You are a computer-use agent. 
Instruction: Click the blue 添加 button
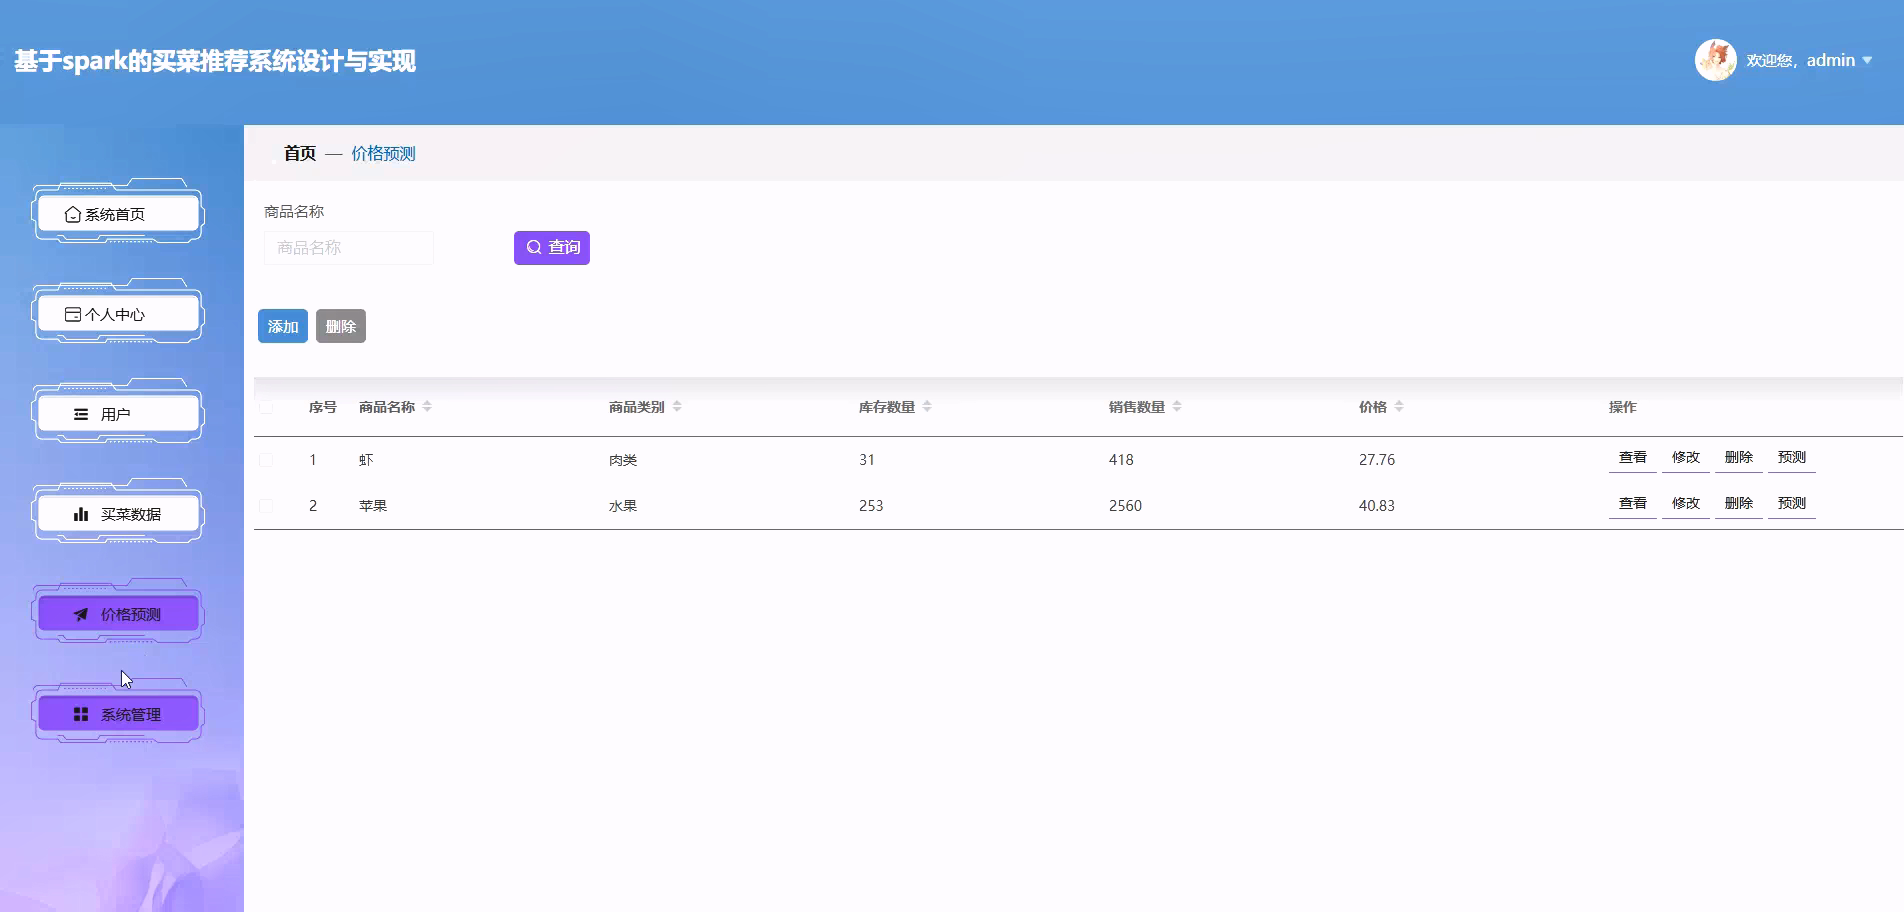click(283, 326)
